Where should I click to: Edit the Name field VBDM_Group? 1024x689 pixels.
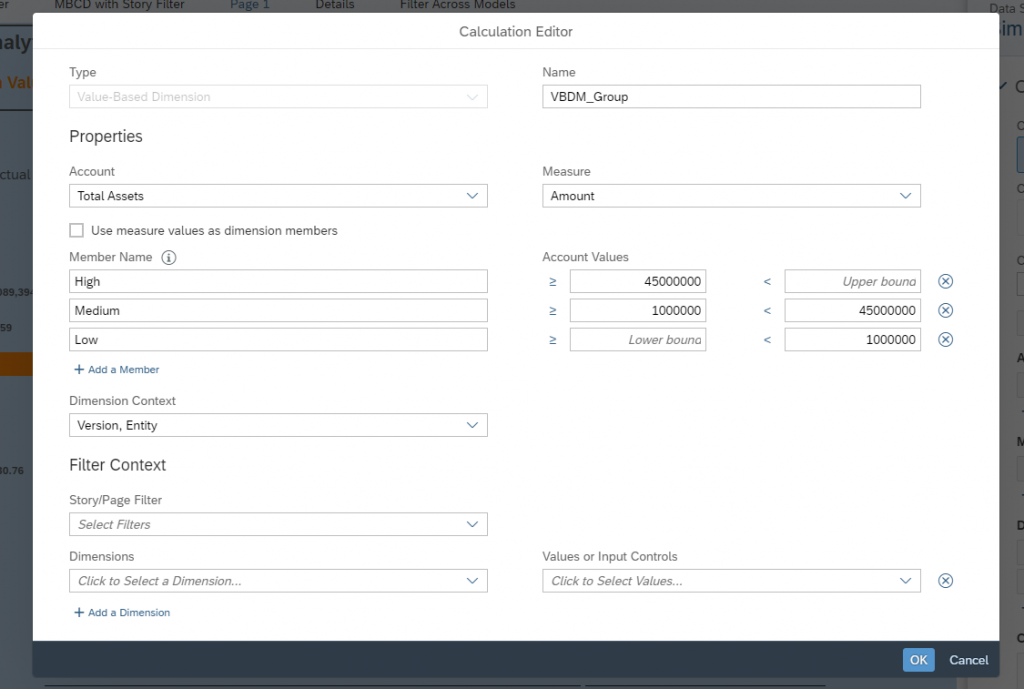731,97
